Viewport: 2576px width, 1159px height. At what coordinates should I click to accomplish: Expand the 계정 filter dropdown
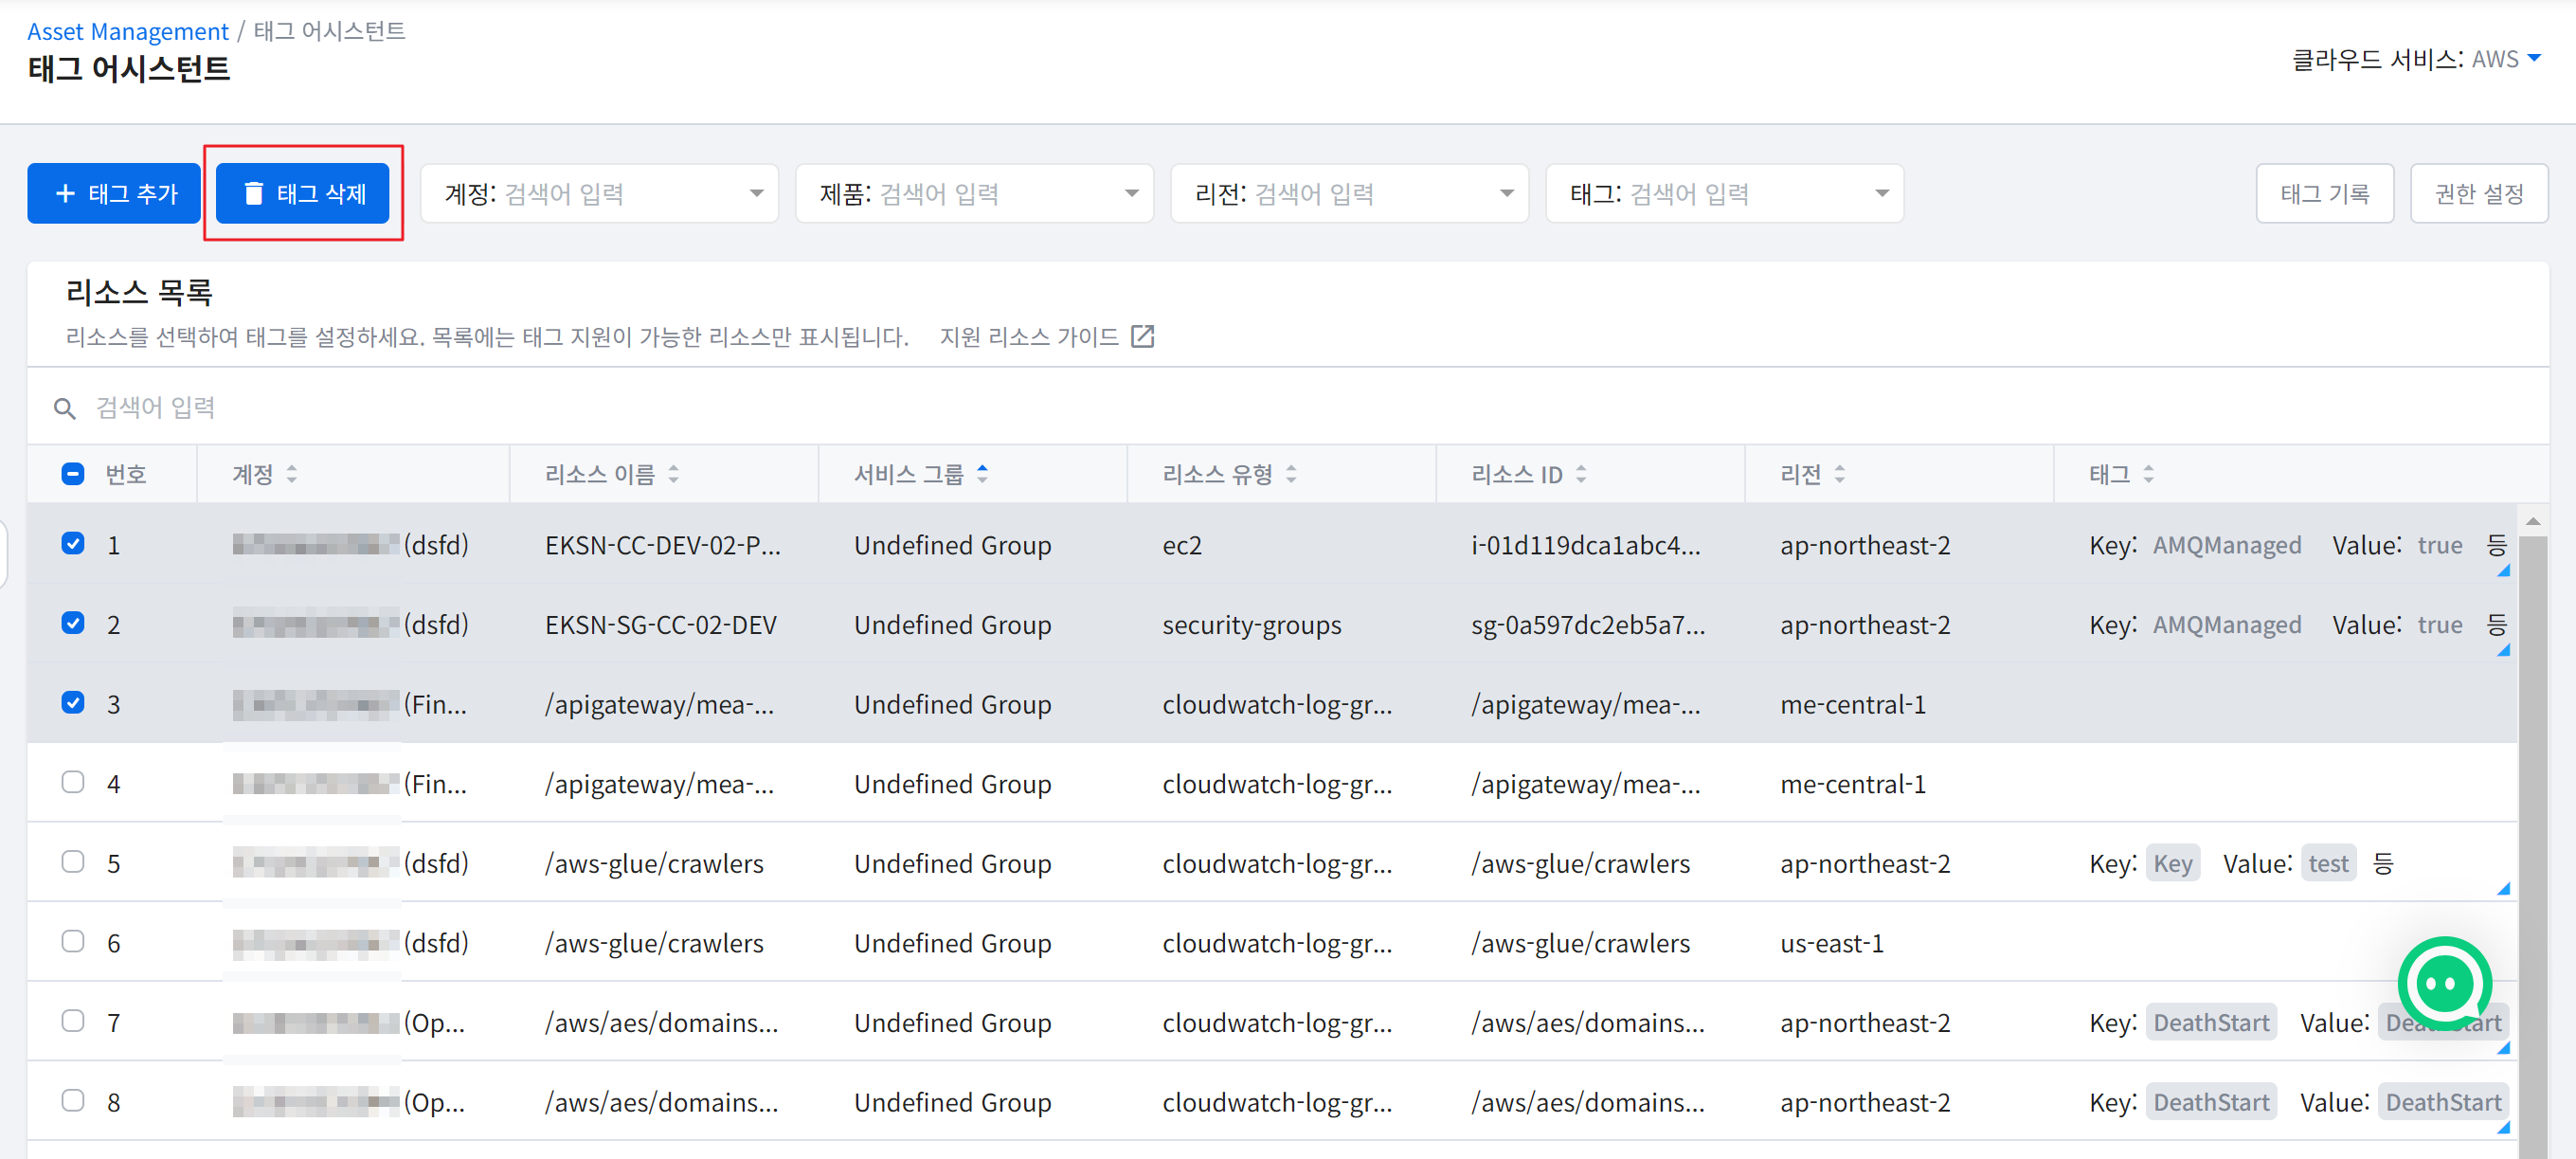click(x=756, y=193)
